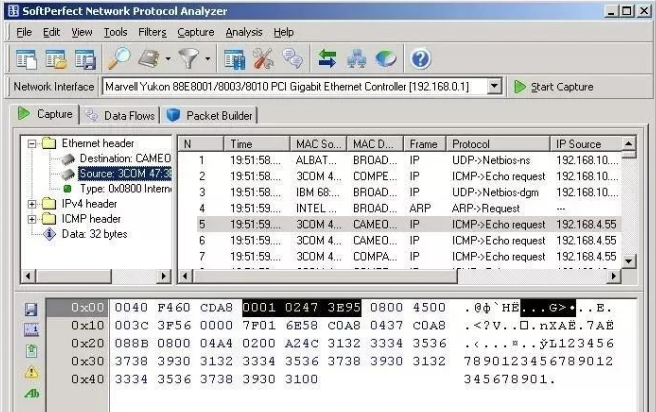Click the packet list scroll right arrow
This screenshot has width=656, height=412.
tap(613, 276)
